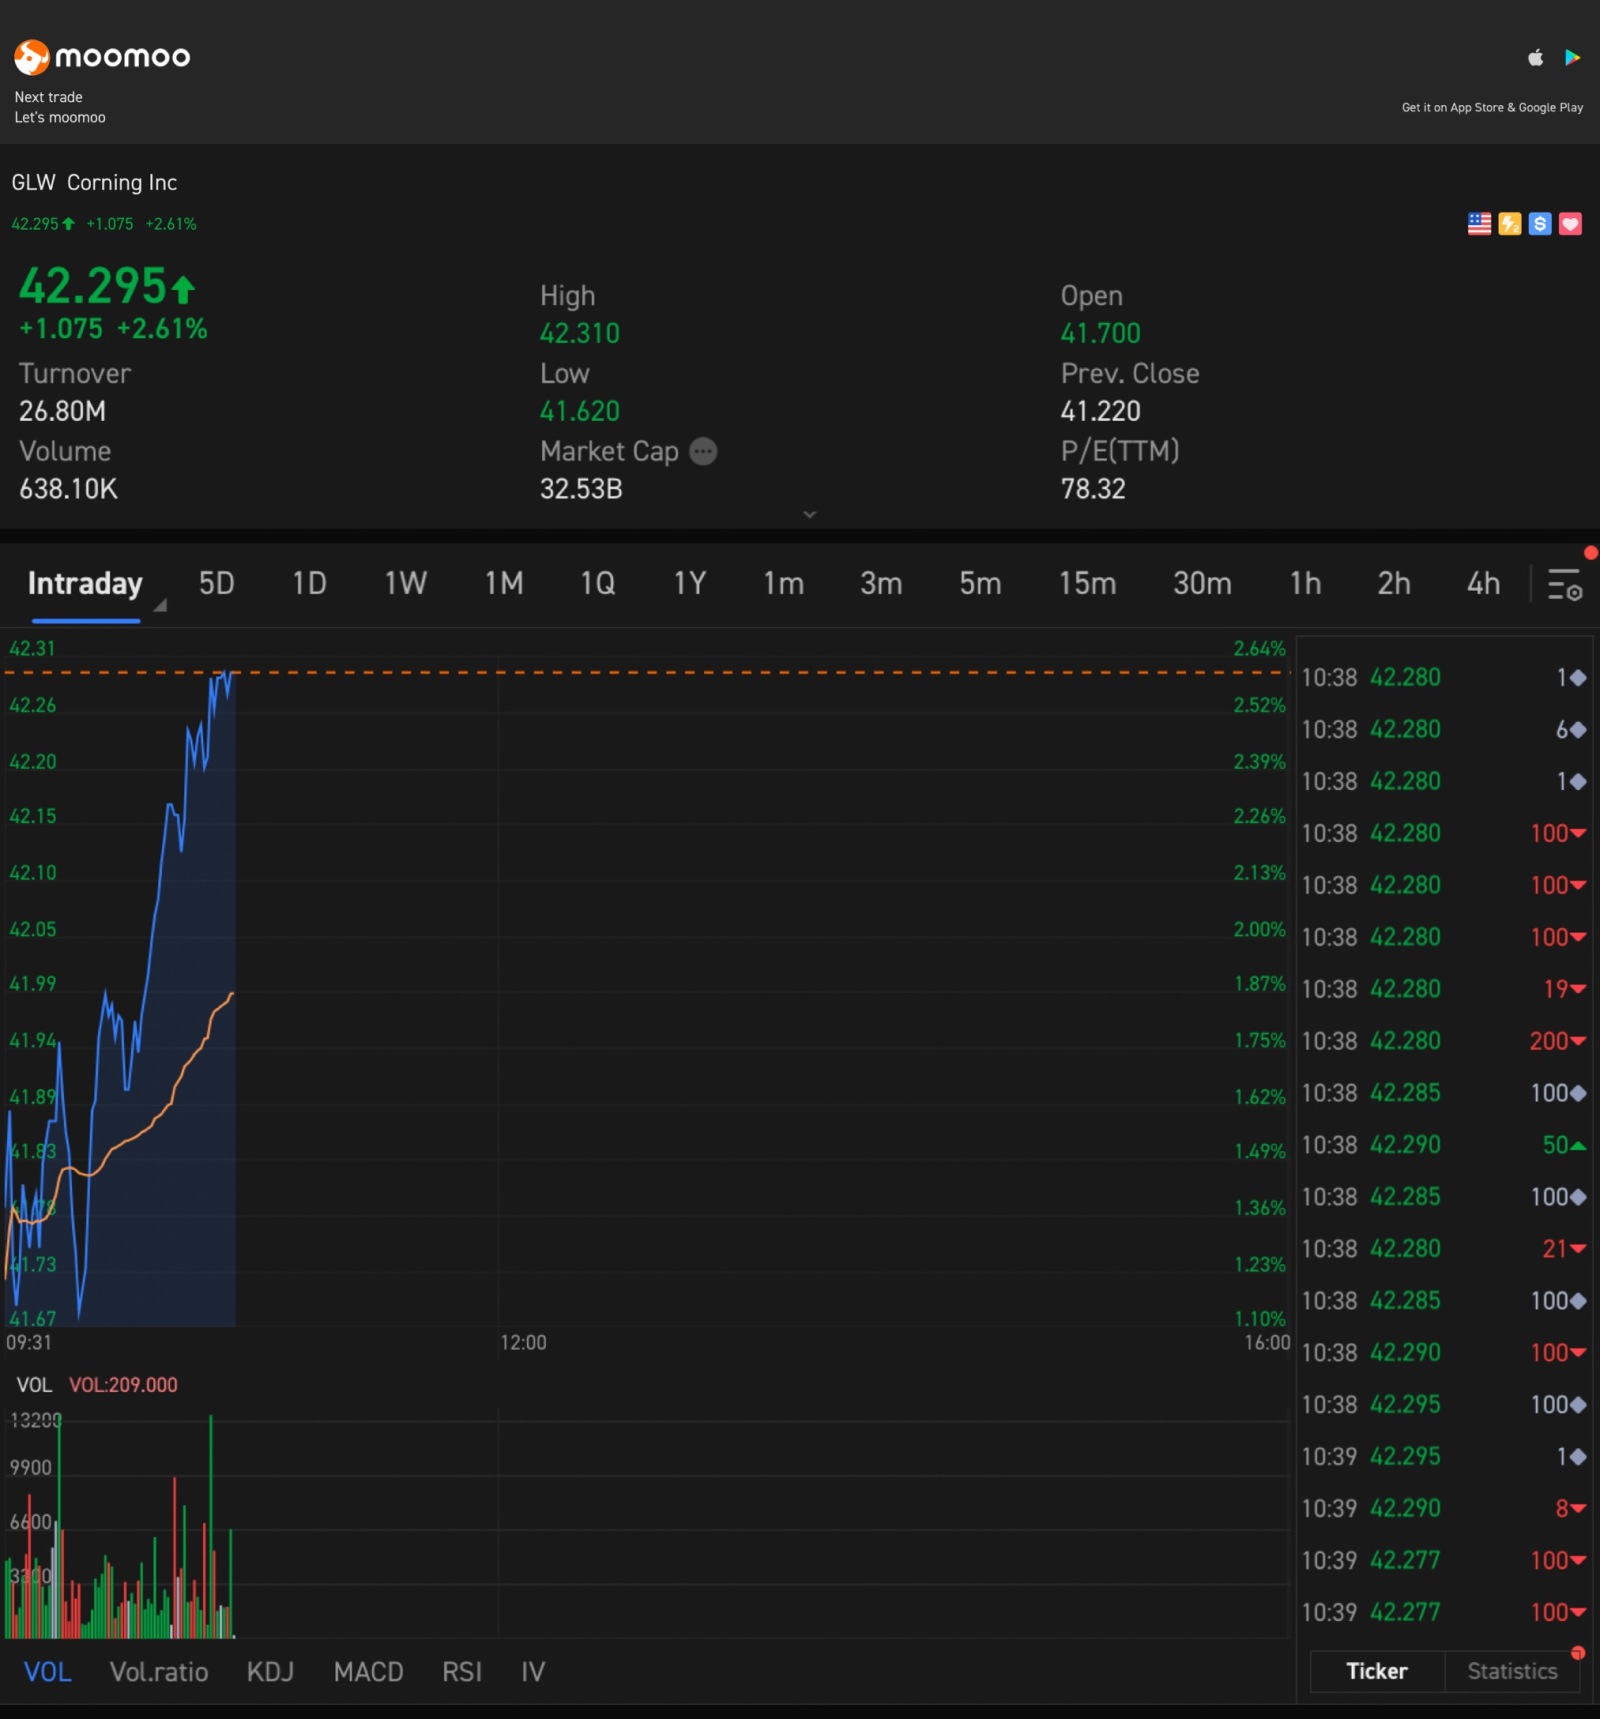Viewport: 1600px width, 1719px height.
Task: Open chart settings icon beside 4h
Action: pos(1565,584)
